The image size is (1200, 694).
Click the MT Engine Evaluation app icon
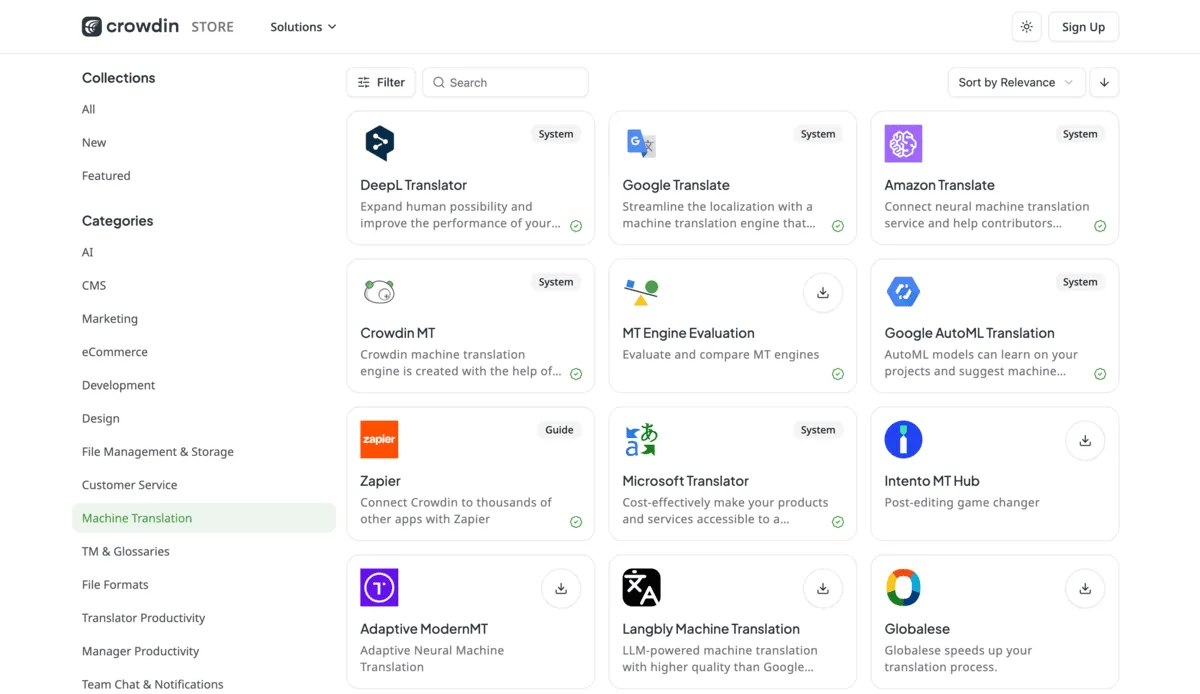[x=641, y=292]
